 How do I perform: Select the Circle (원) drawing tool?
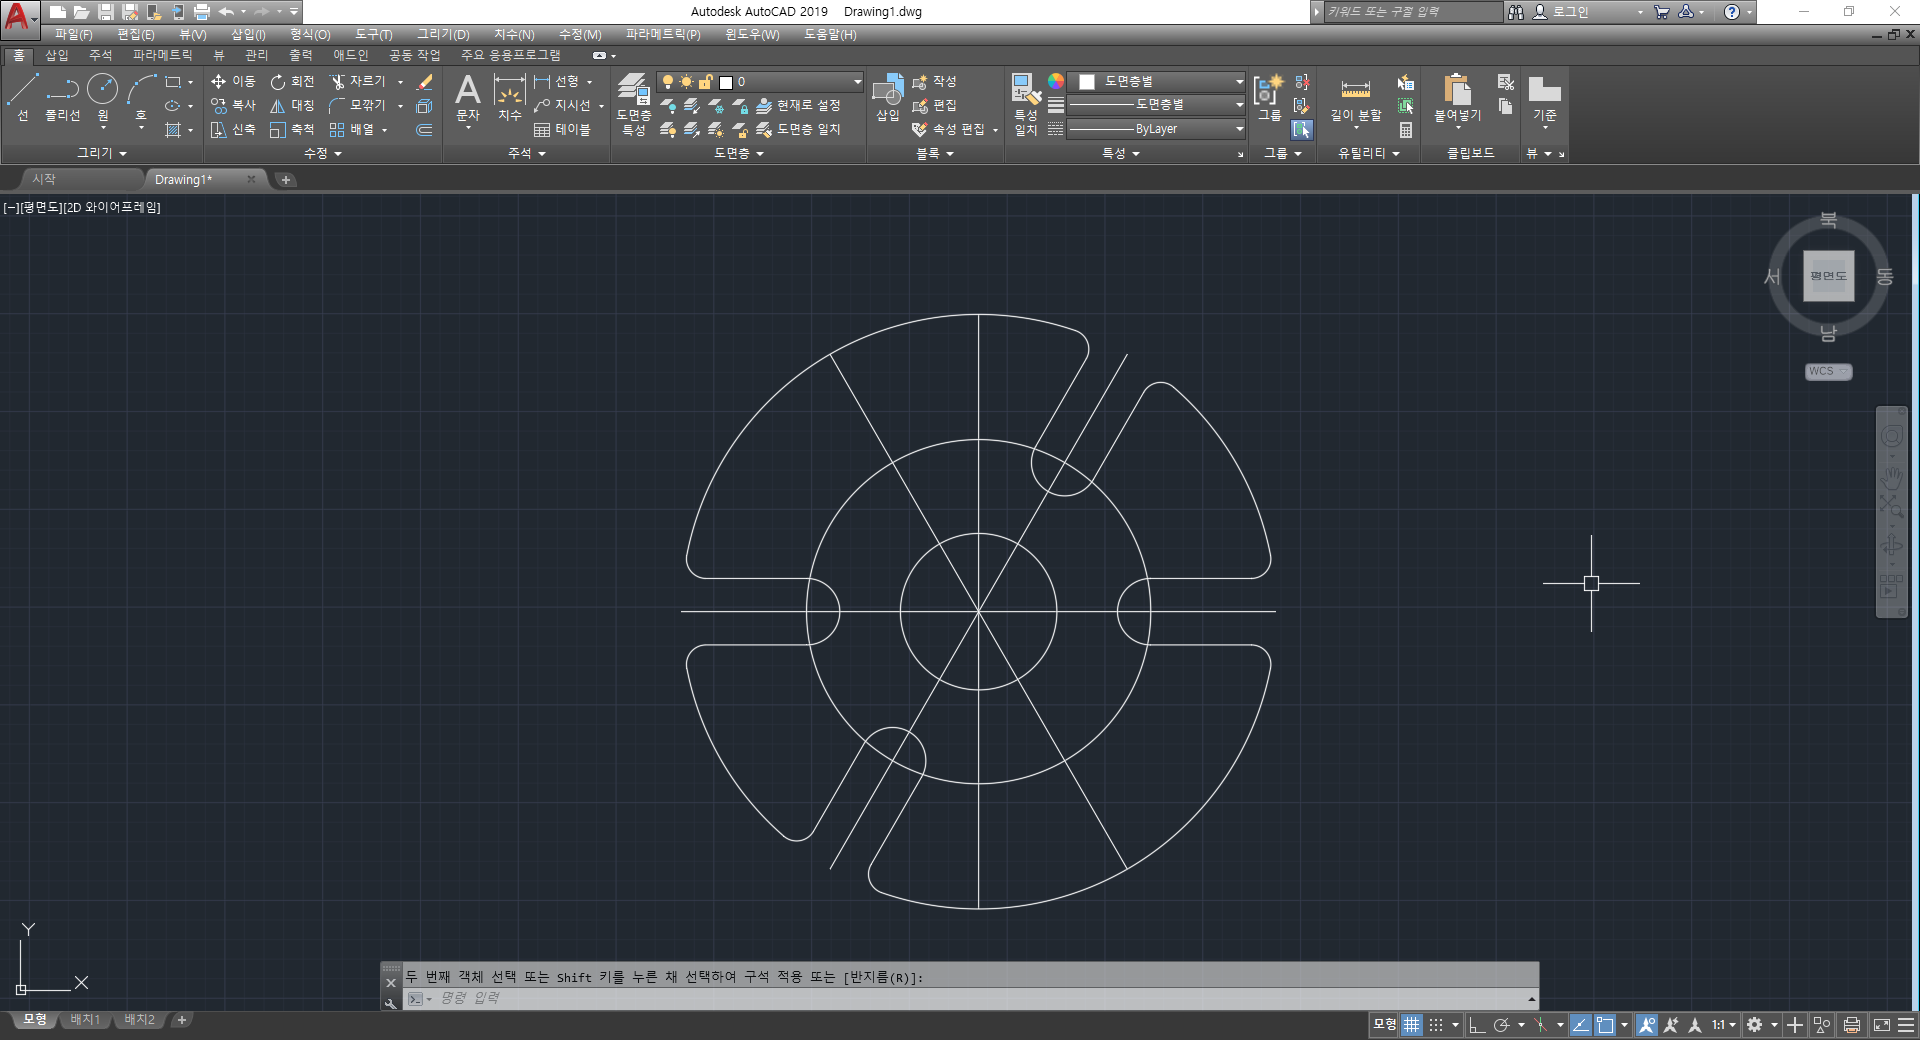click(x=102, y=97)
